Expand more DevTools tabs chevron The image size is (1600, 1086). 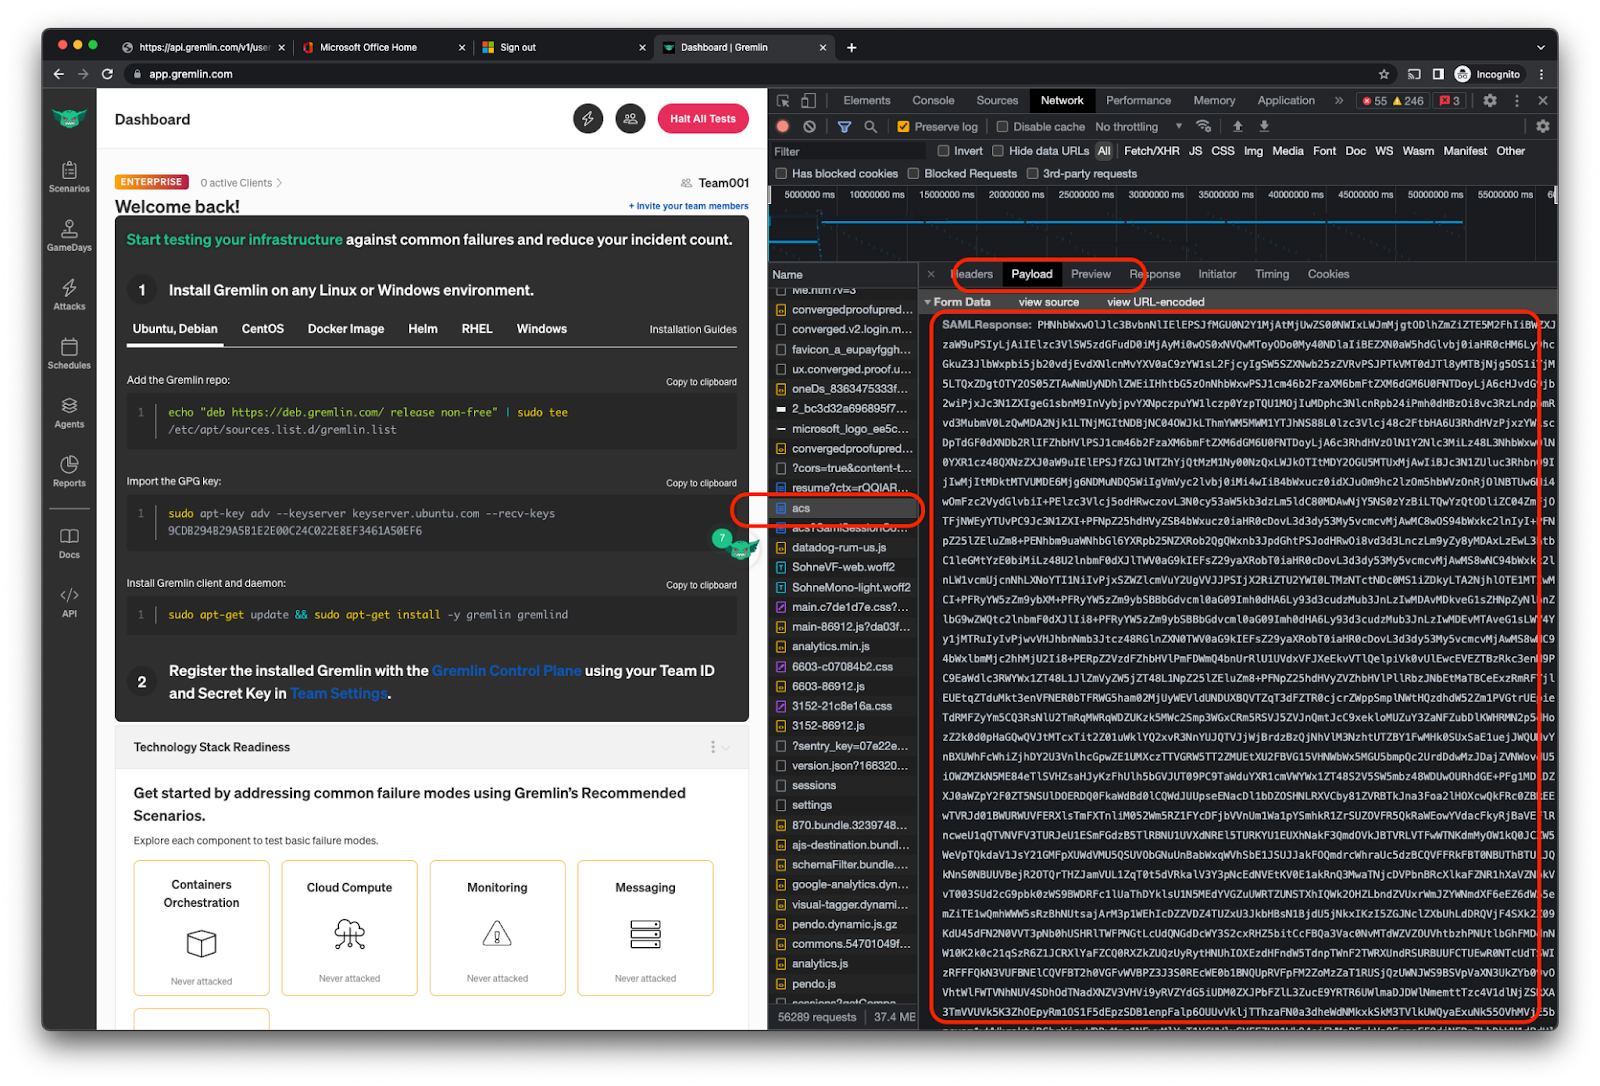tap(1339, 101)
